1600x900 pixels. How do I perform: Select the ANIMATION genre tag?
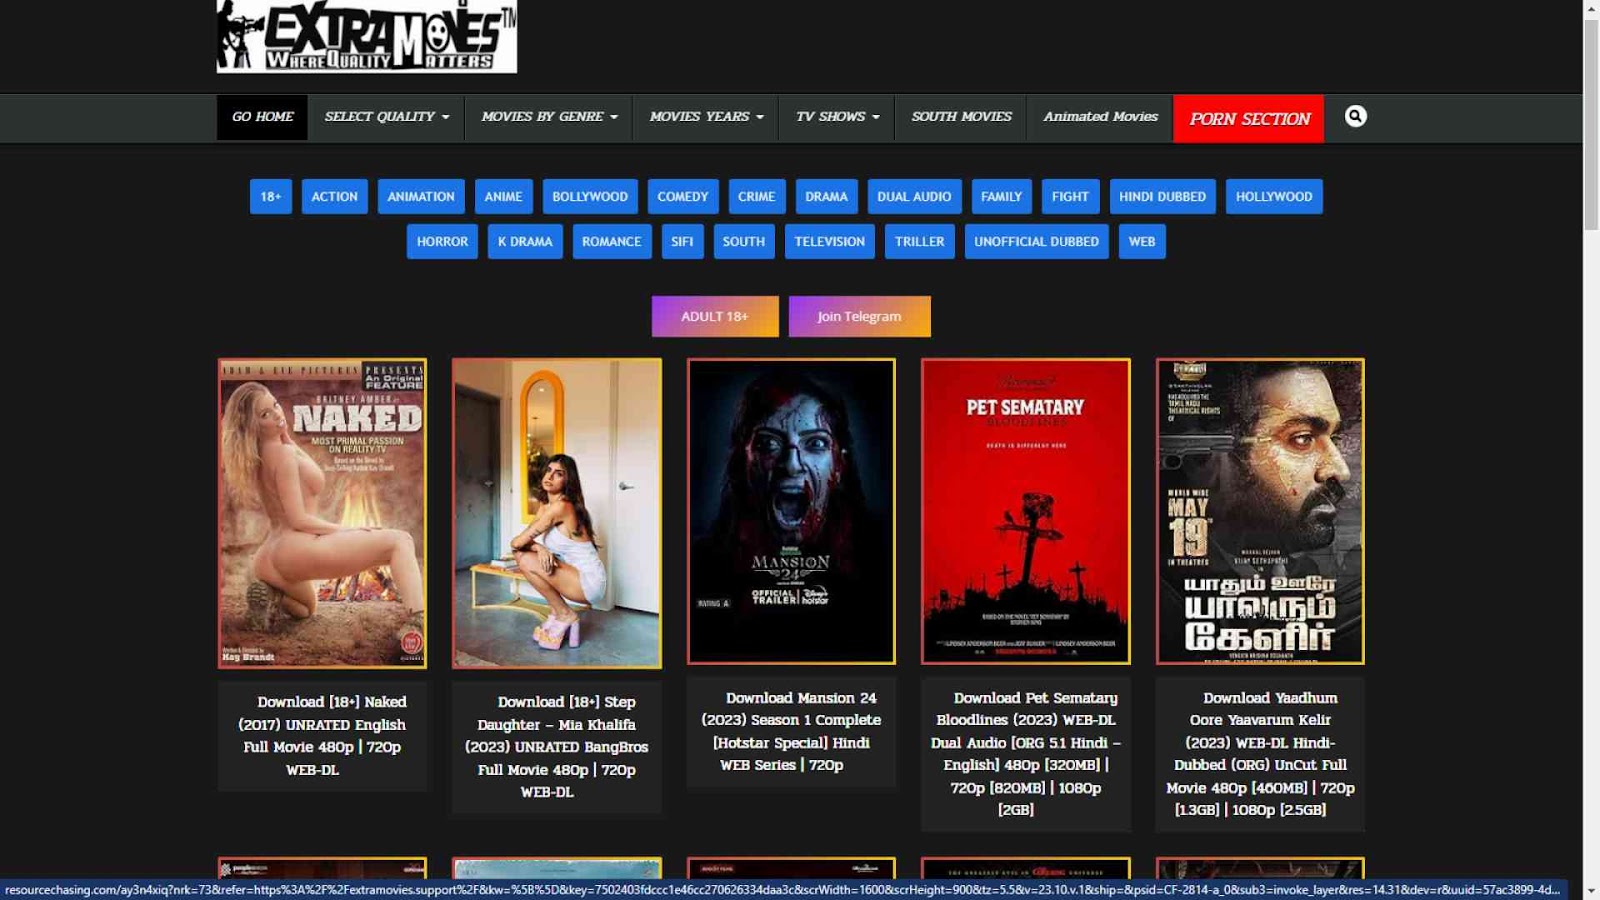coord(421,197)
